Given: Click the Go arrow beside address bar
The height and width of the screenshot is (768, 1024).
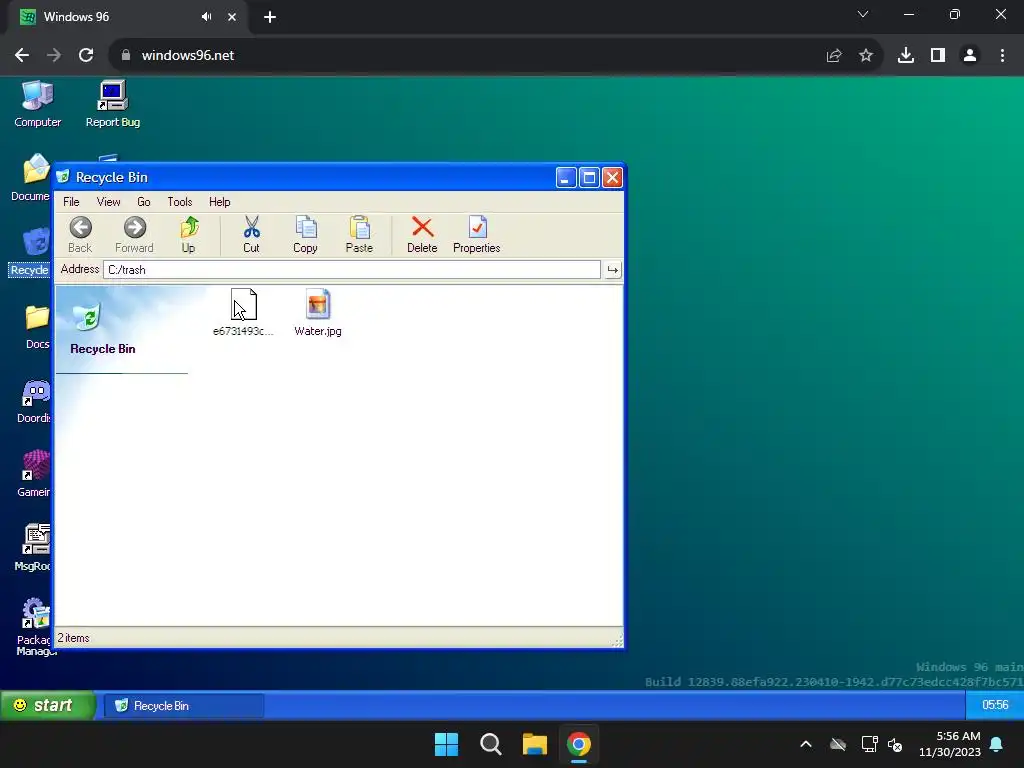Looking at the screenshot, I should (613, 270).
